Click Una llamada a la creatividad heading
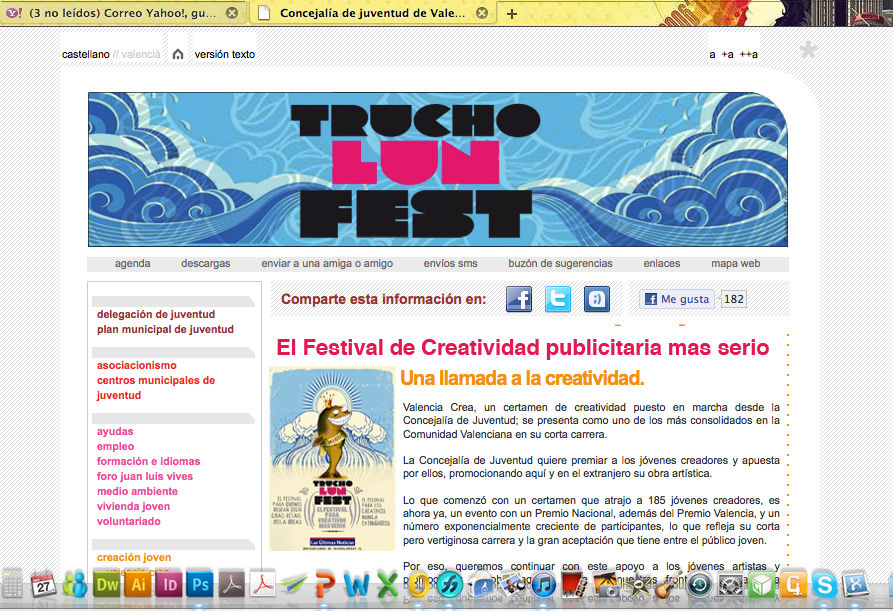Viewport: 893px width, 611px height. pos(522,378)
